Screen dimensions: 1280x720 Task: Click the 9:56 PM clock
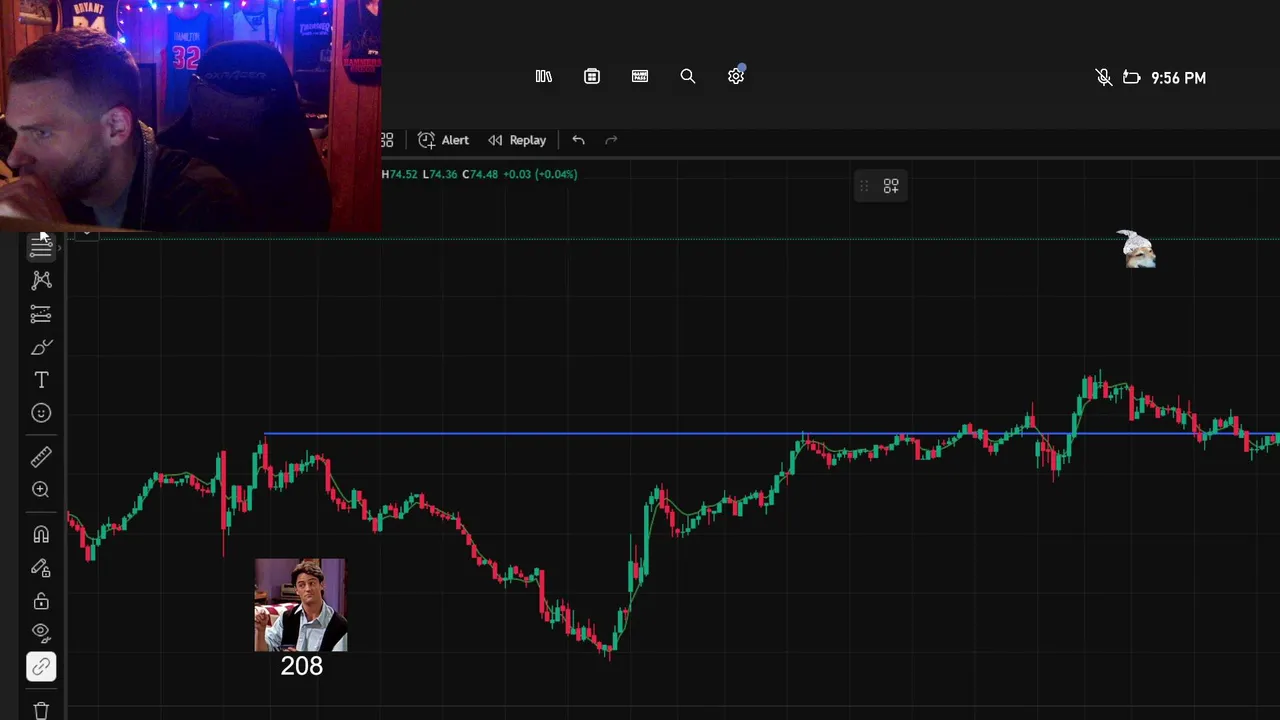[x=1178, y=77]
